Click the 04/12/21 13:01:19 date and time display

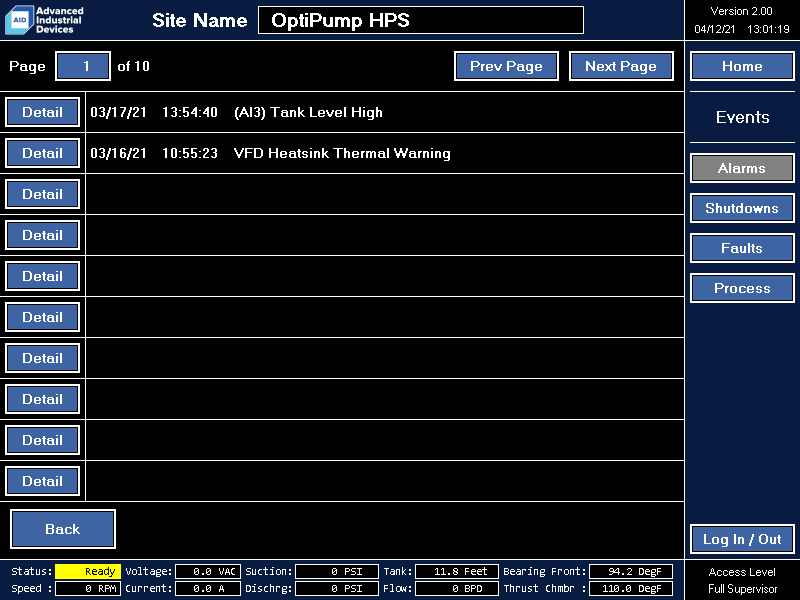click(x=742, y=29)
